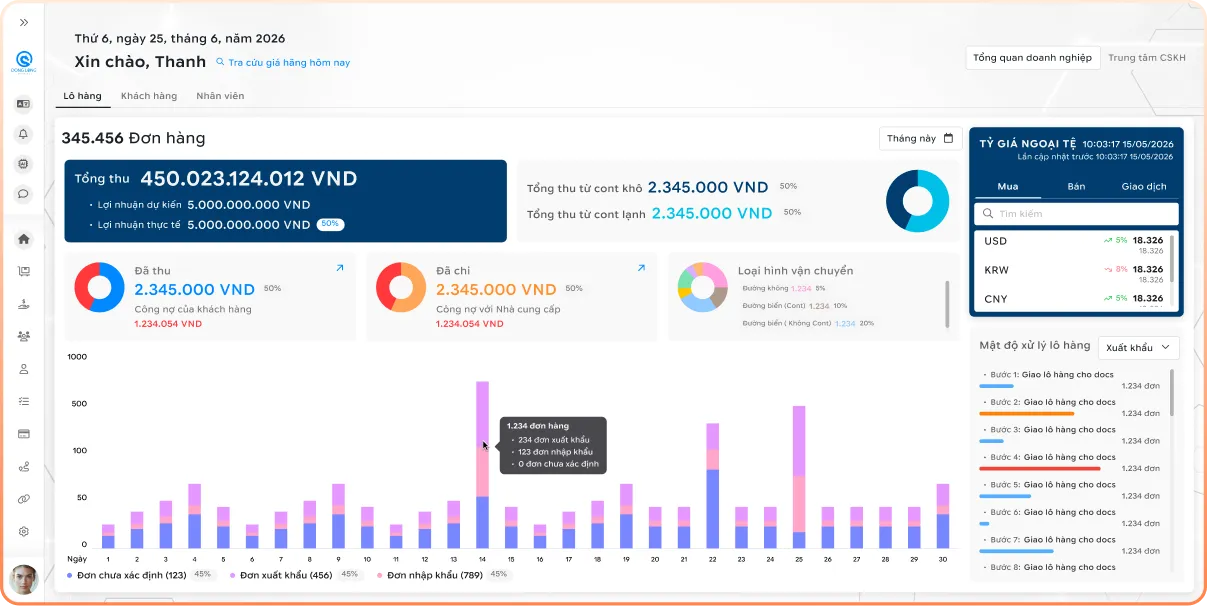Click Bước 1 blue progress bar

996,385
